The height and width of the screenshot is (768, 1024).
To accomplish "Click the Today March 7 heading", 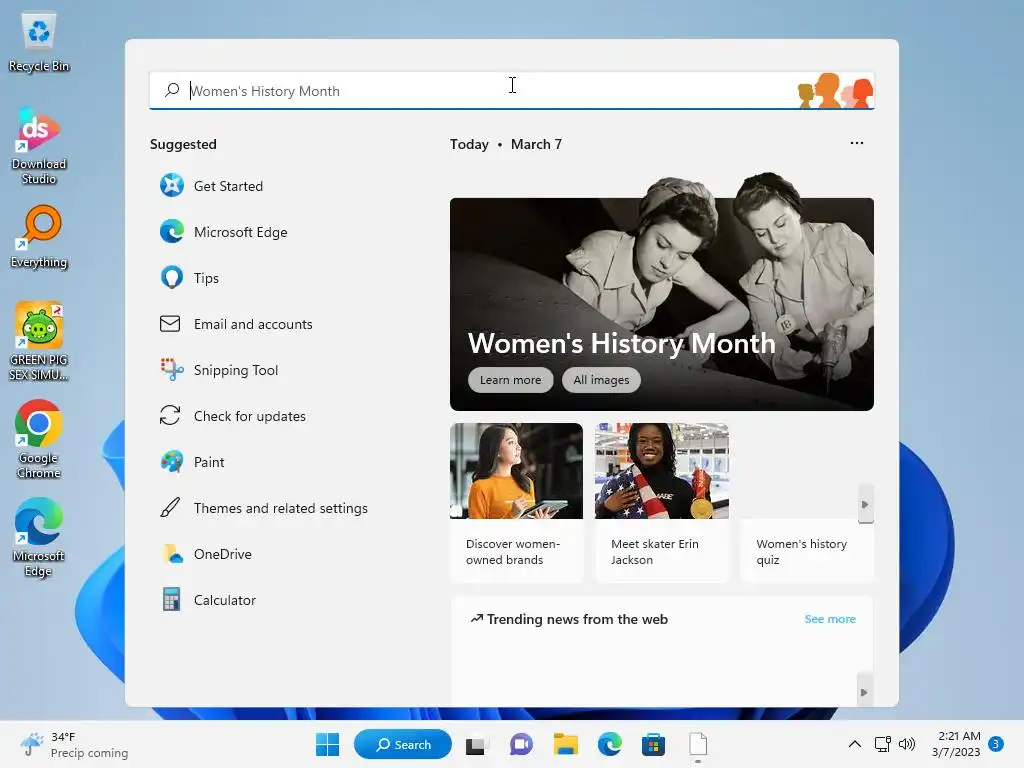I will [x=505, y=144].
